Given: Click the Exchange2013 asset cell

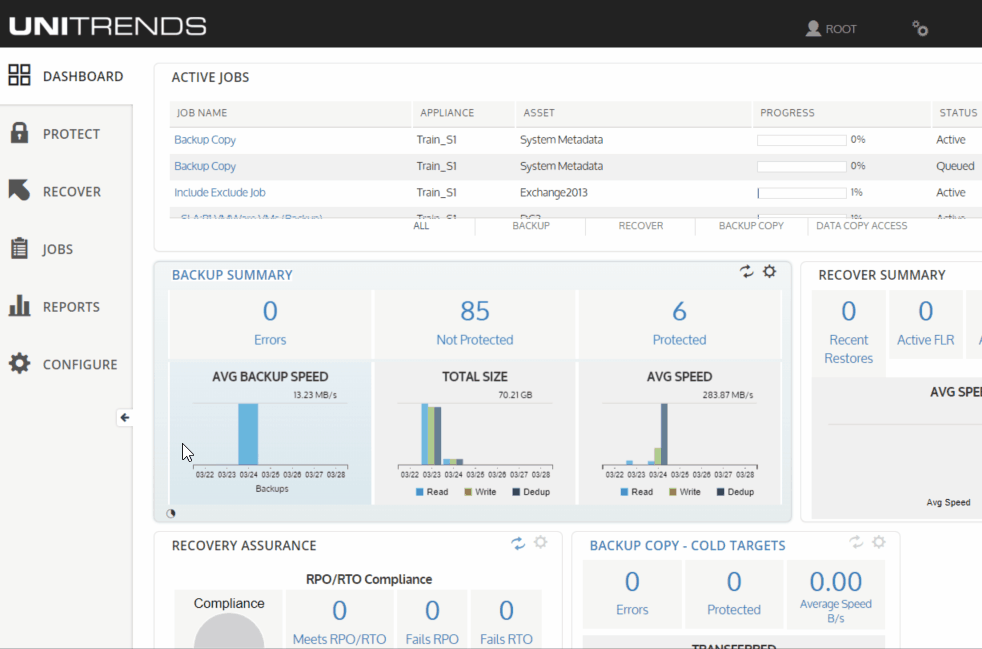Looking at the screenshot, I should pos(554,192).
